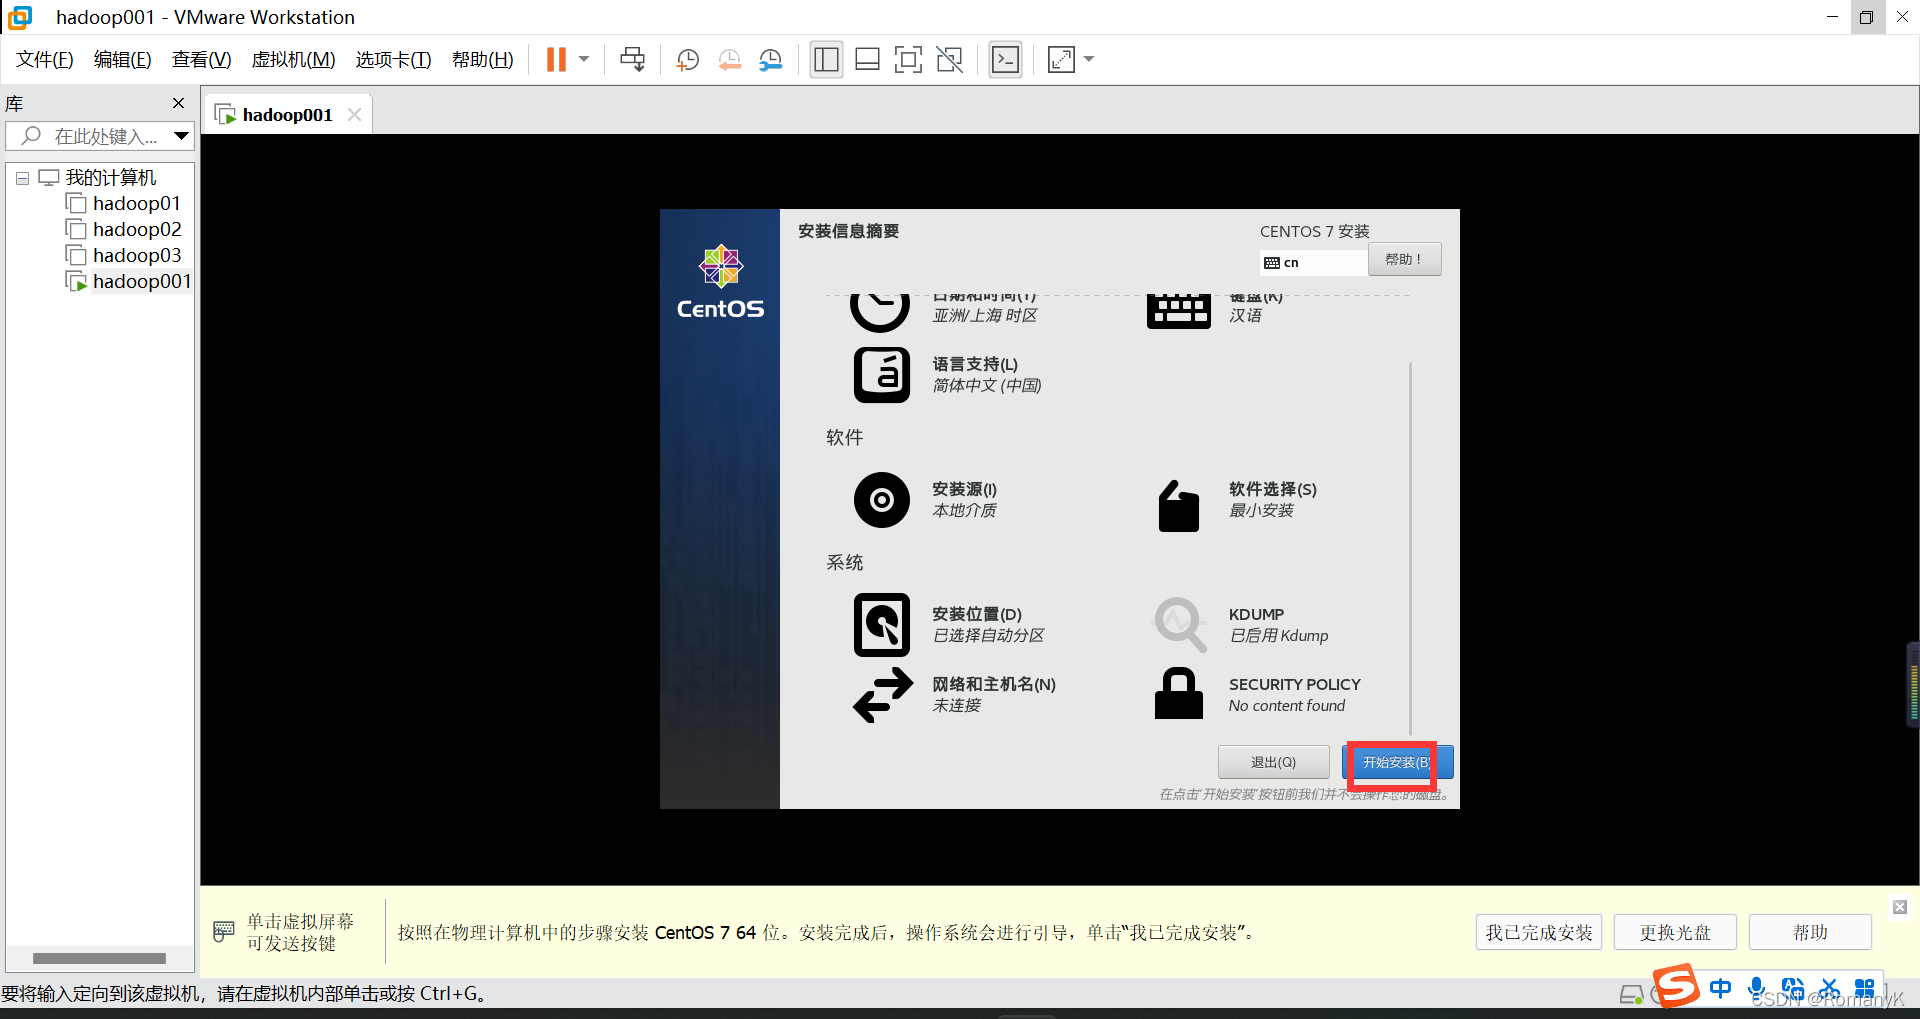This screenshot has width=1920, height=1019.
Task: Click the cn keyboard layout indicator
Action: point(1312,262)
